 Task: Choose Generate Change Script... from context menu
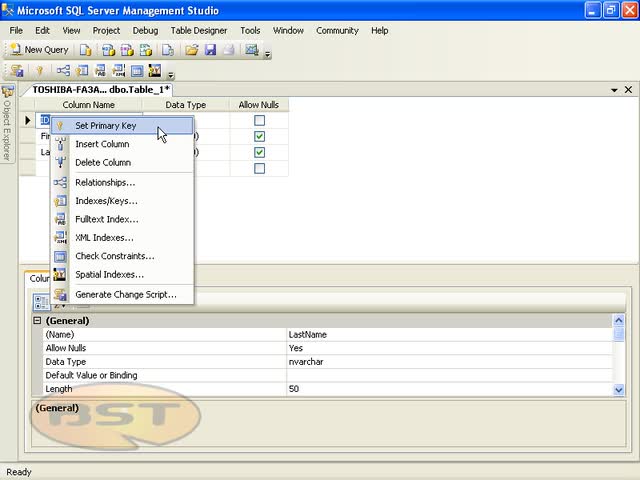coord(122,294)
